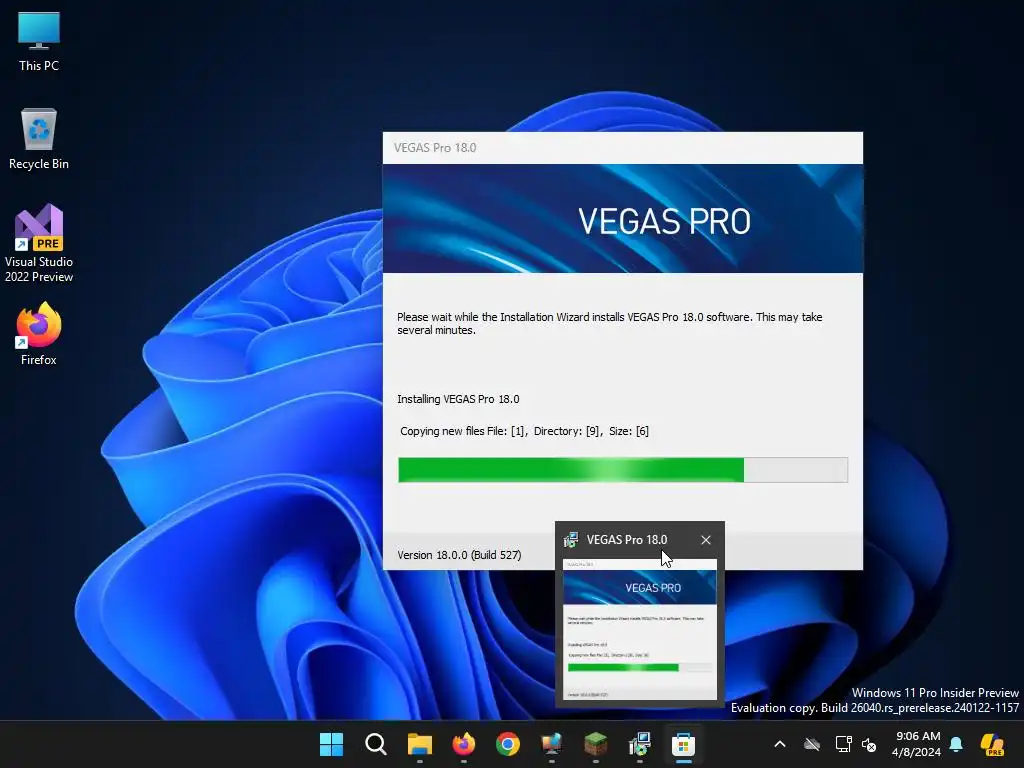The width and height of the screenshot is (1024, 768).
Task: Show hidden system tray icons
Action: [780, 744]
